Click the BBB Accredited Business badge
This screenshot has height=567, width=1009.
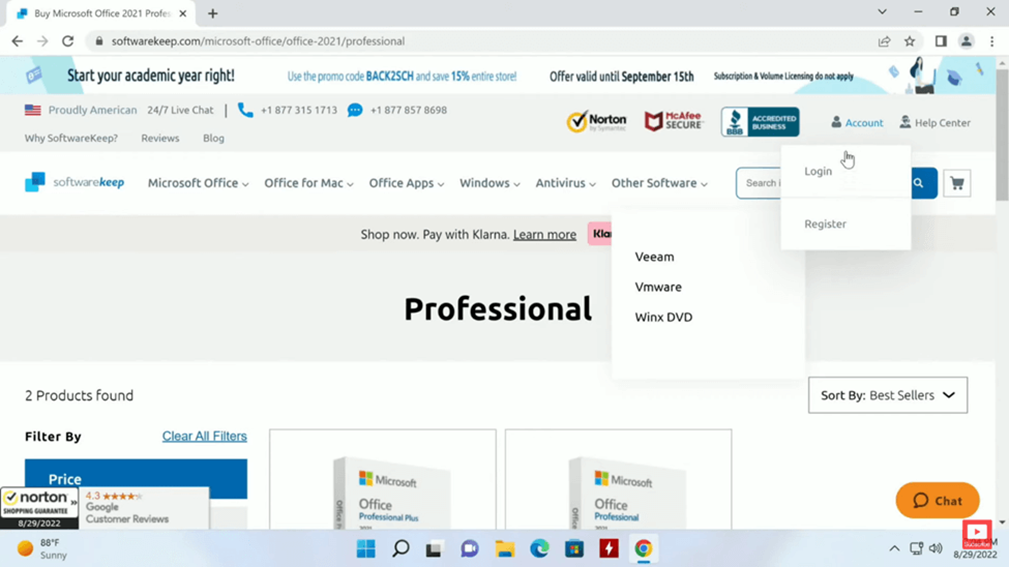(x=760, y=122)
